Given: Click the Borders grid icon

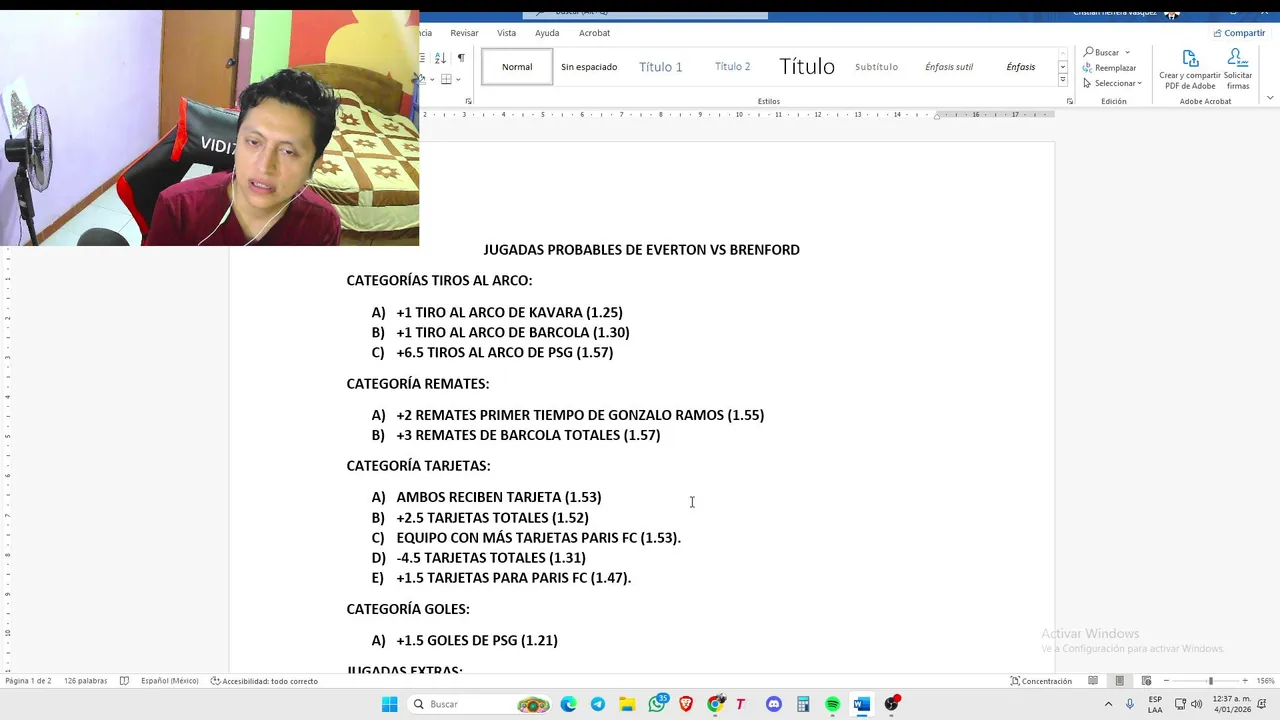Looking at the screenshot, I should point(446,79).
